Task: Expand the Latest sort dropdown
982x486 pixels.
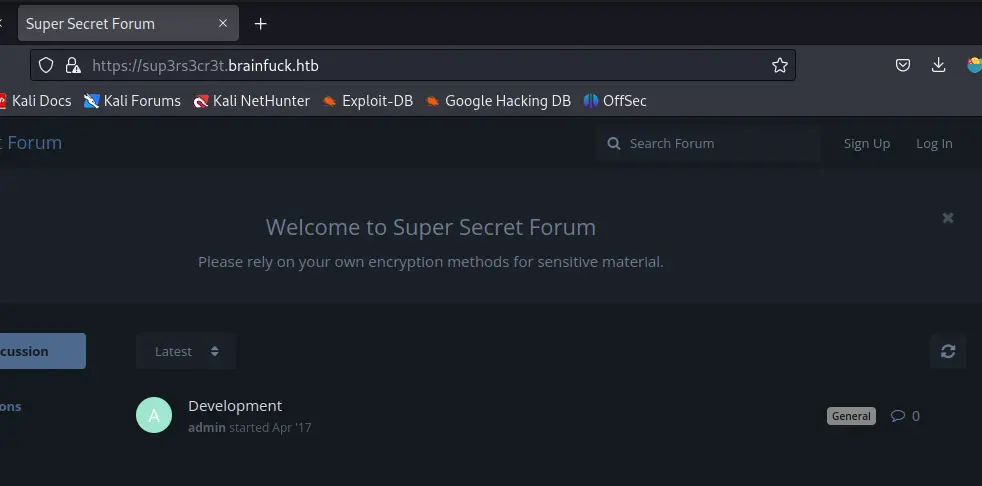Action: point(186,351)
